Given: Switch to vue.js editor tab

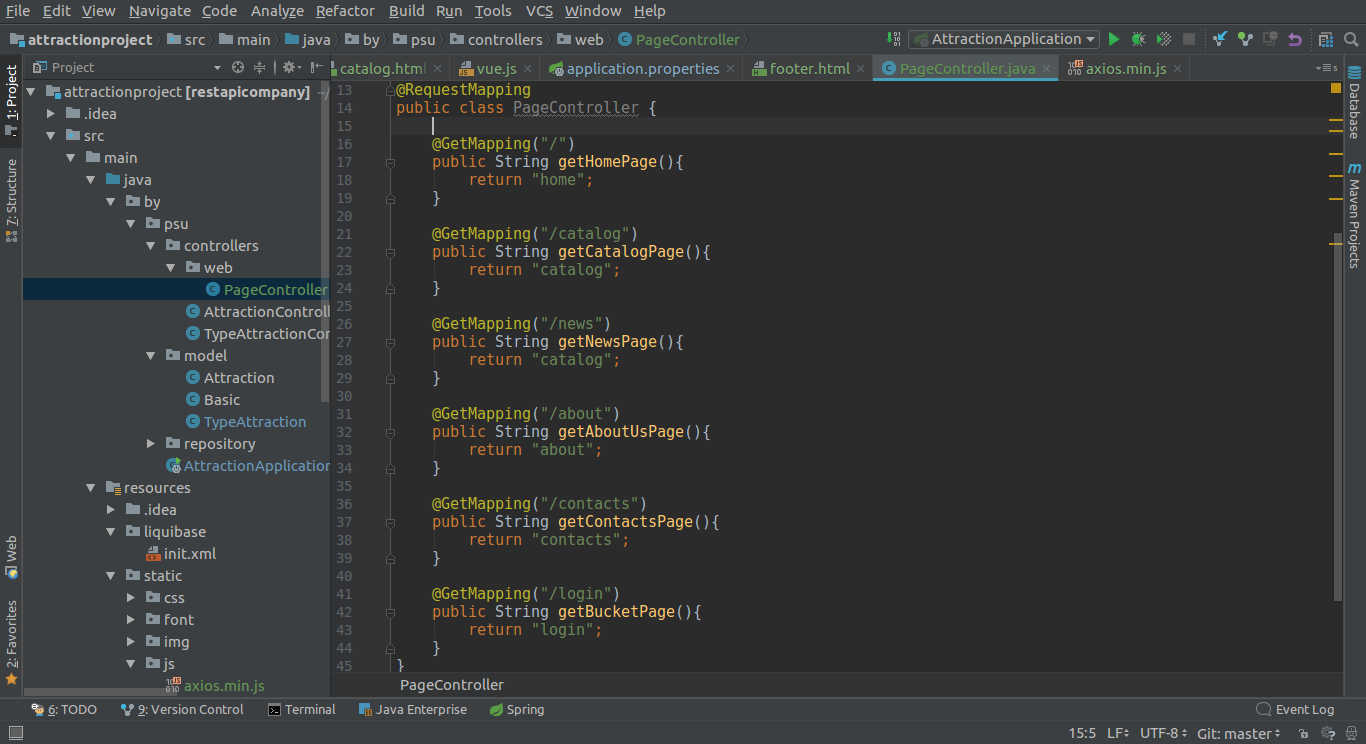Looking at the screenshot, I should pyautogui.click(x=496, y=69).
